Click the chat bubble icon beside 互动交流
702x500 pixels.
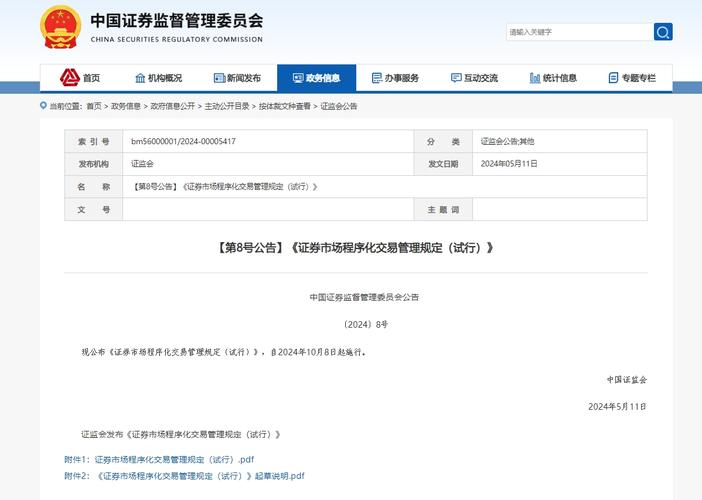456,78
